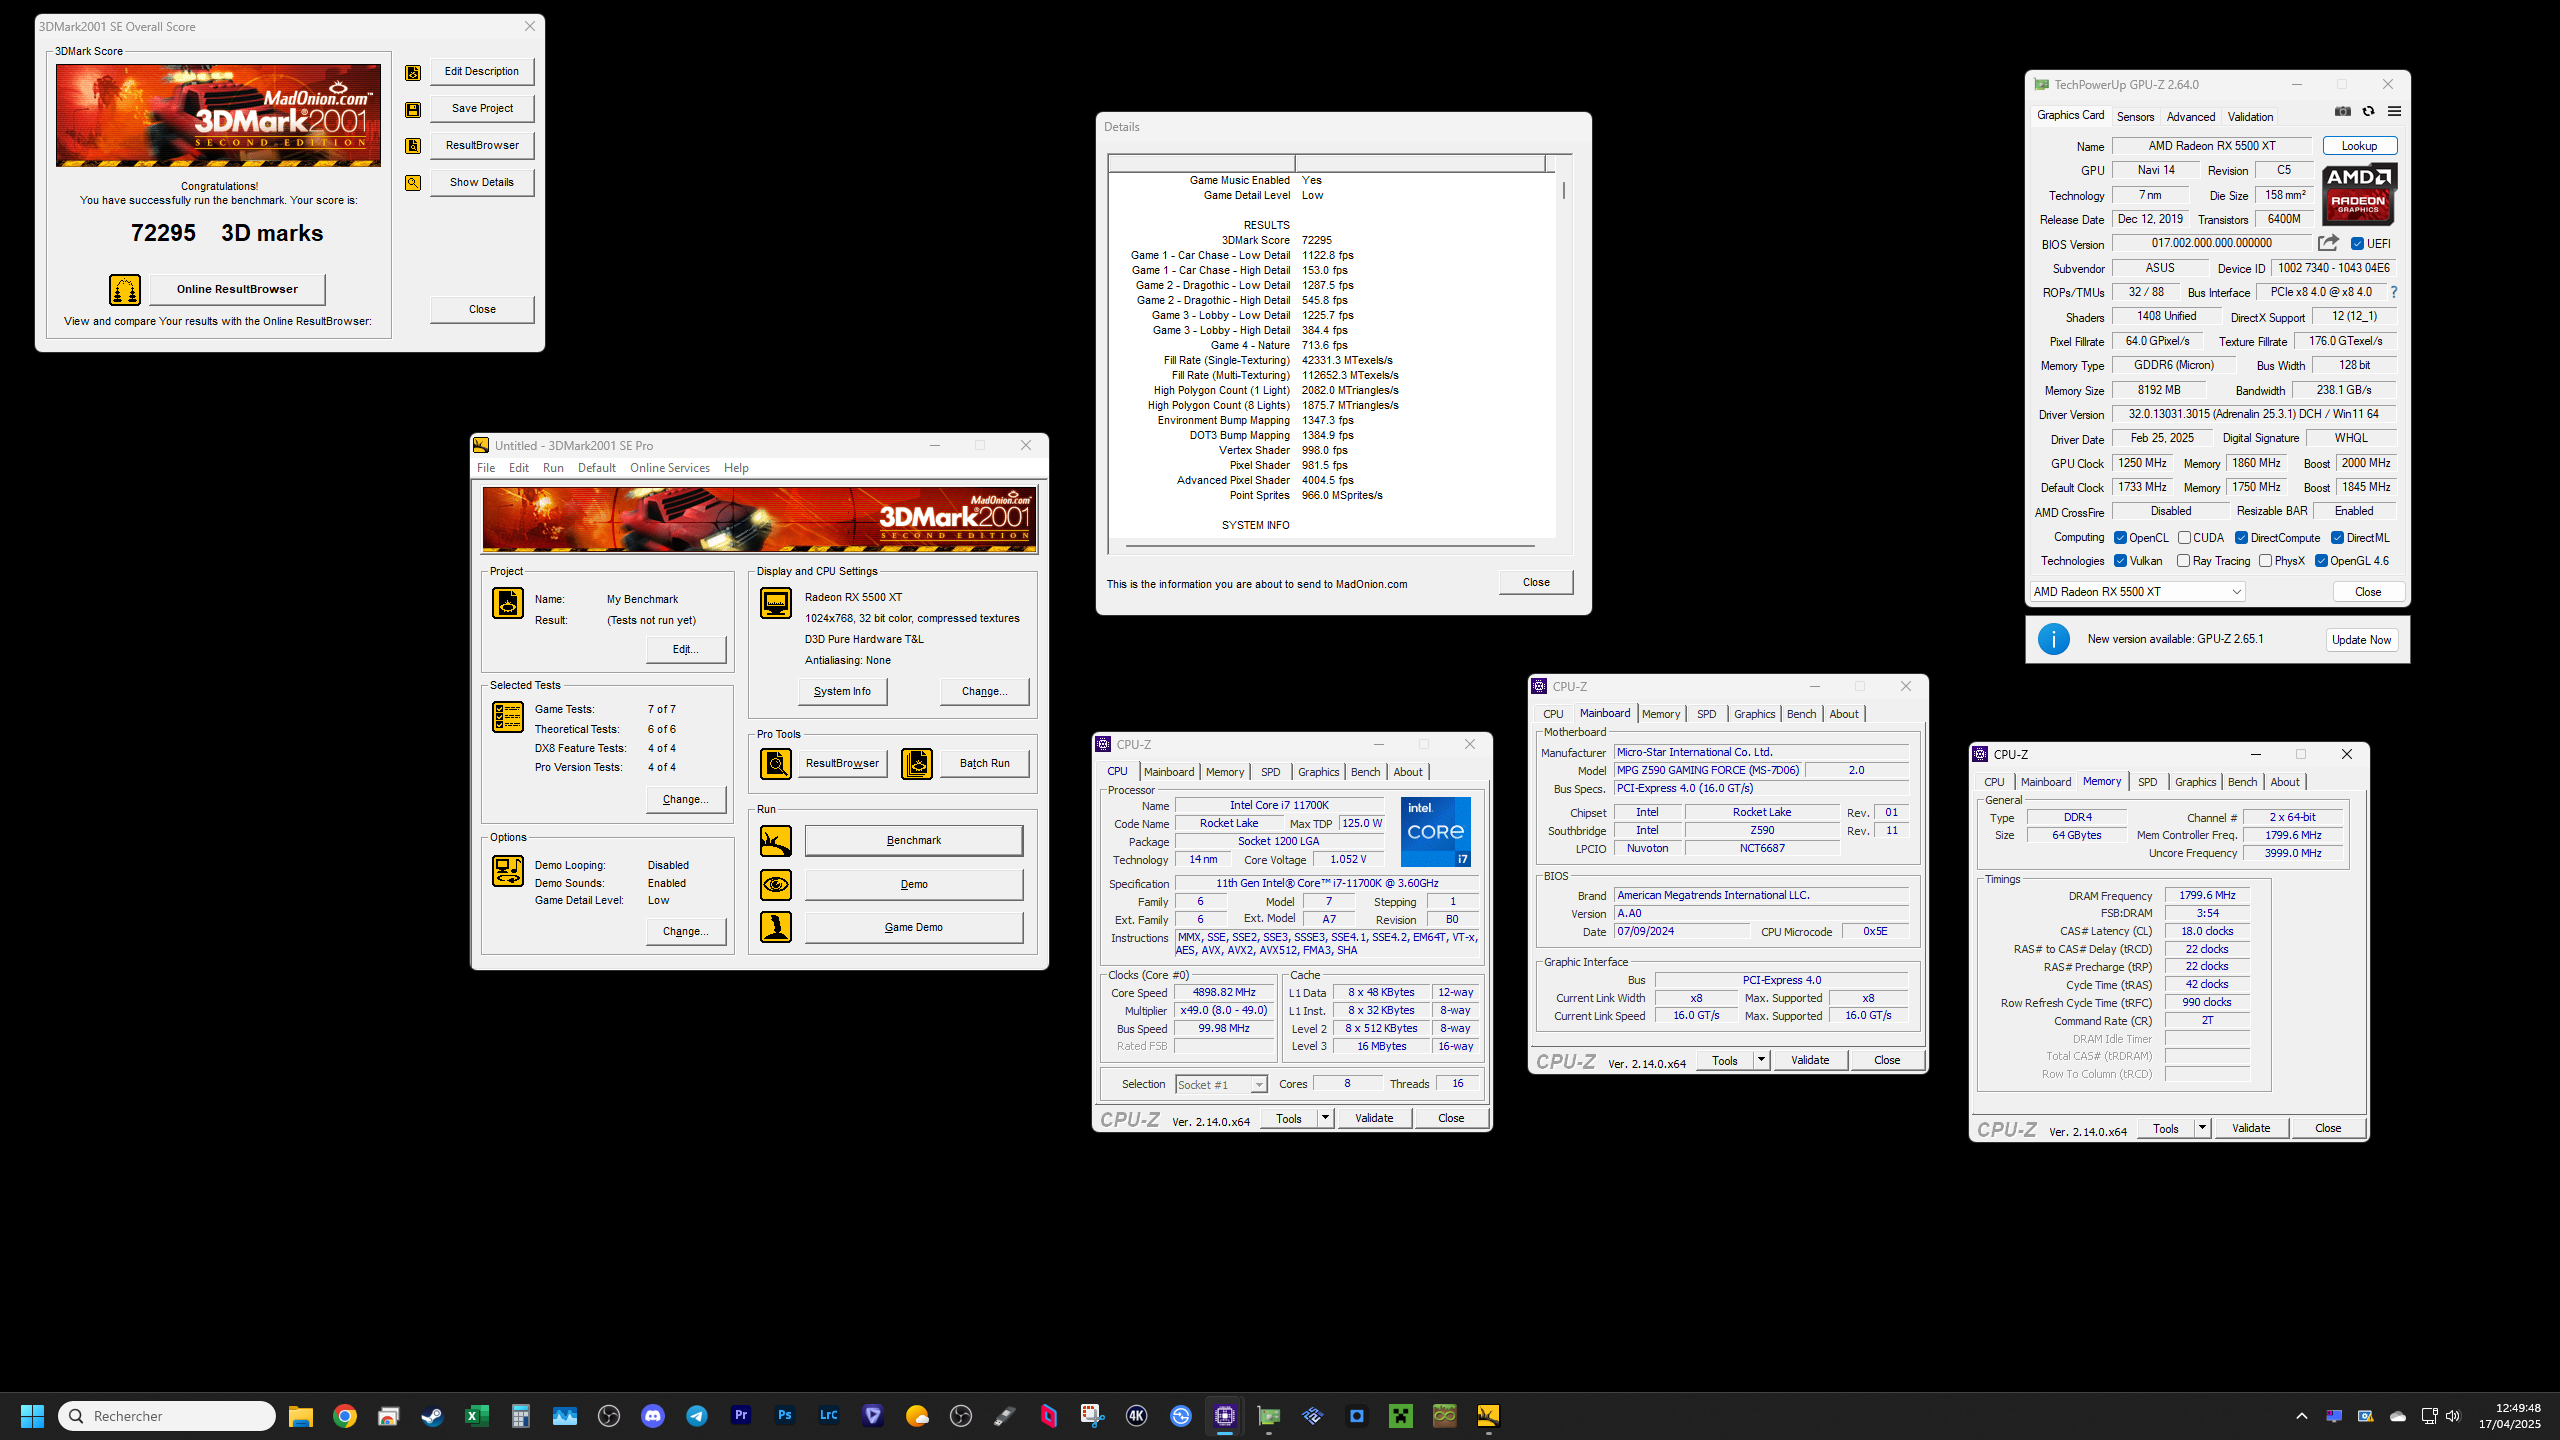Image resolution: width=2560 pixels, height=1440 pixels.
Task: Click the Benchmark run icon
Action: point(776,841)
